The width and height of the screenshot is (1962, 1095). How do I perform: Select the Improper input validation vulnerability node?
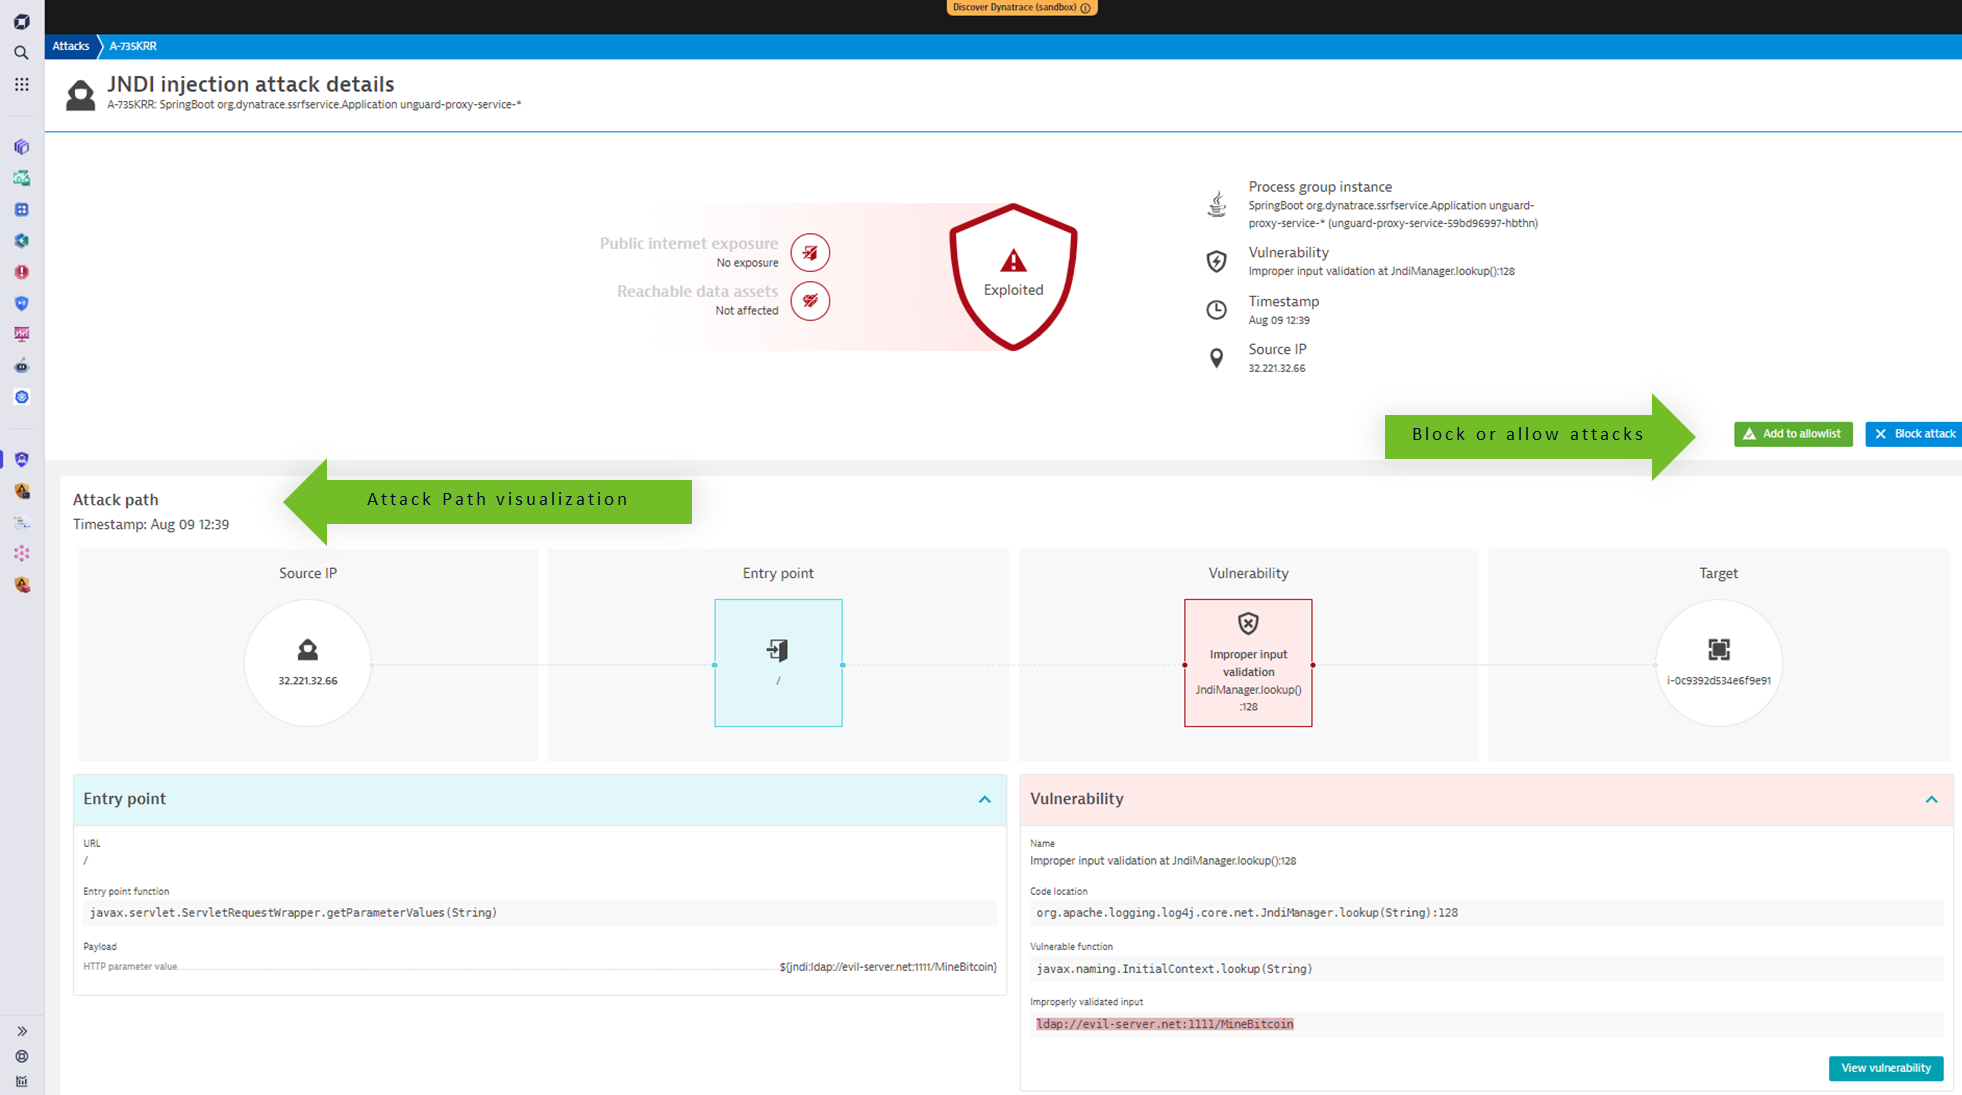[1248, 663]
